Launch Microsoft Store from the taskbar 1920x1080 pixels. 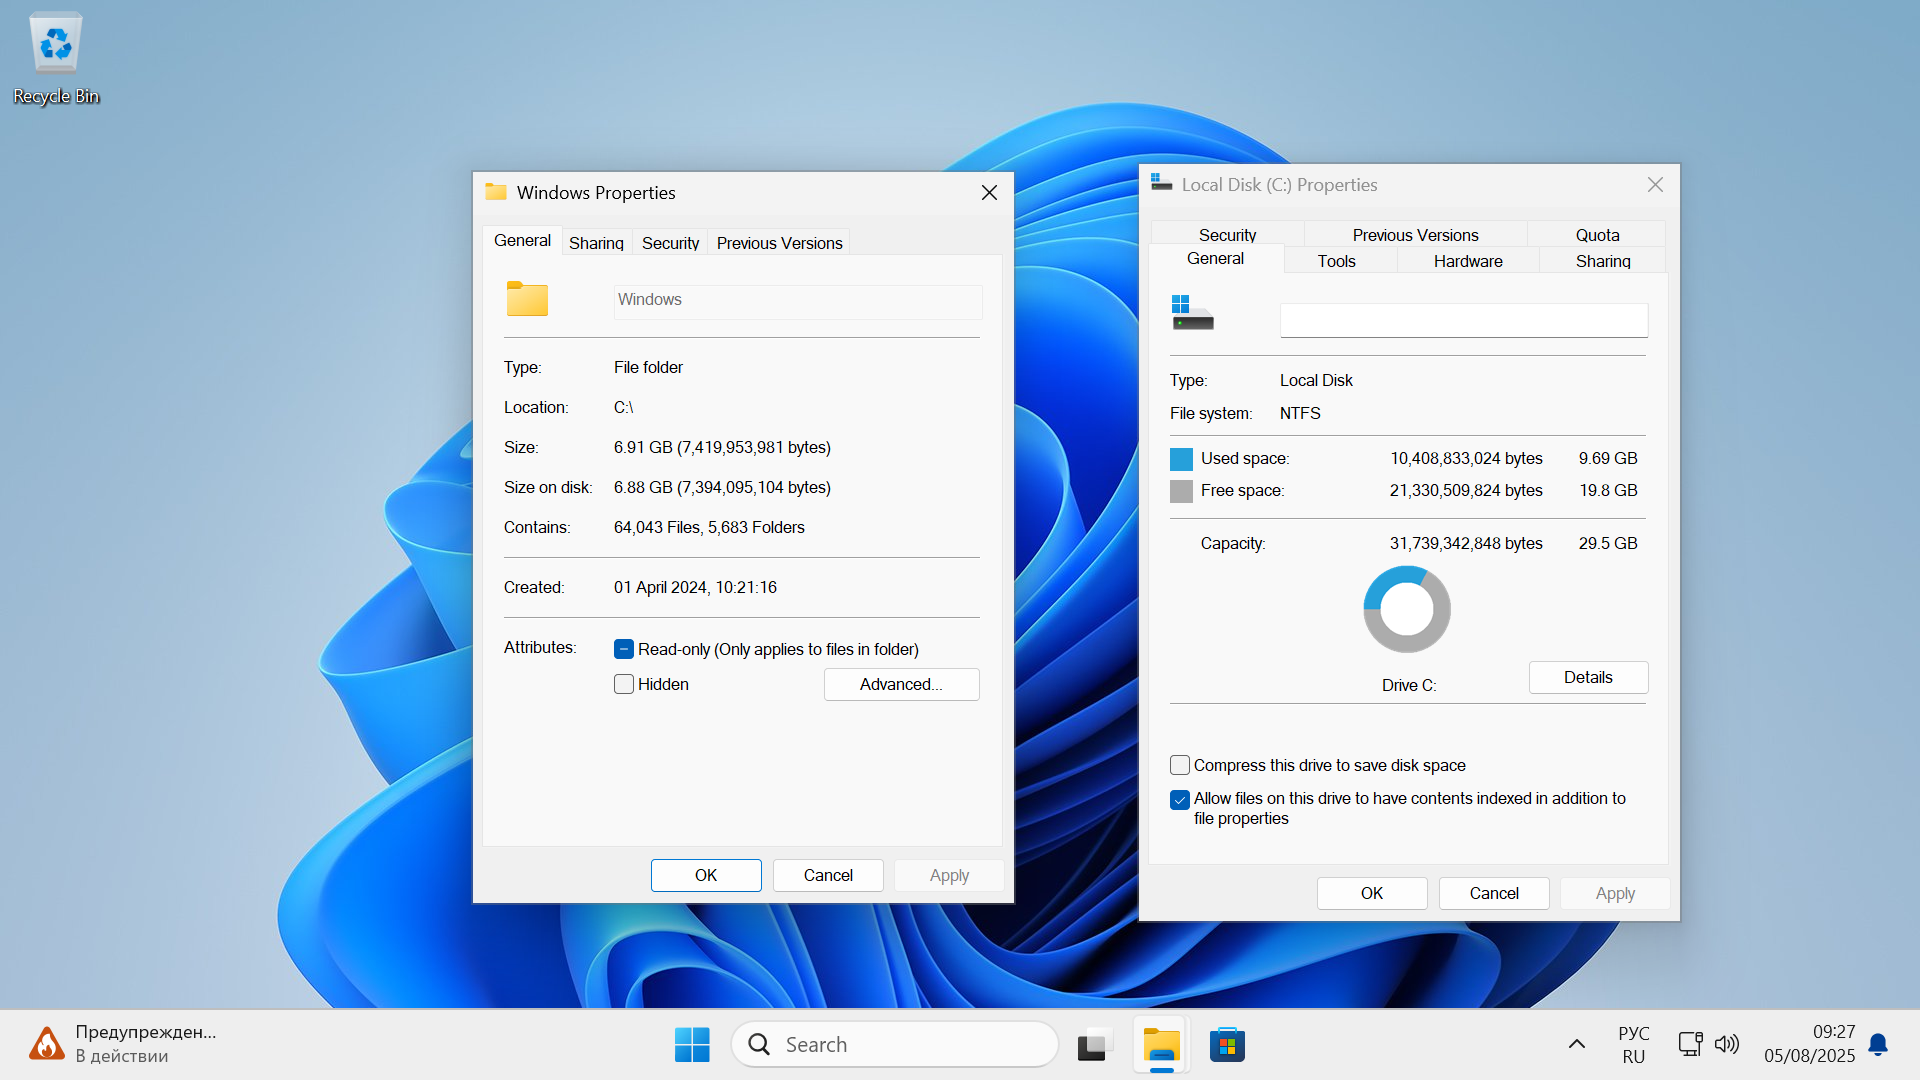click(1227, 1045)
